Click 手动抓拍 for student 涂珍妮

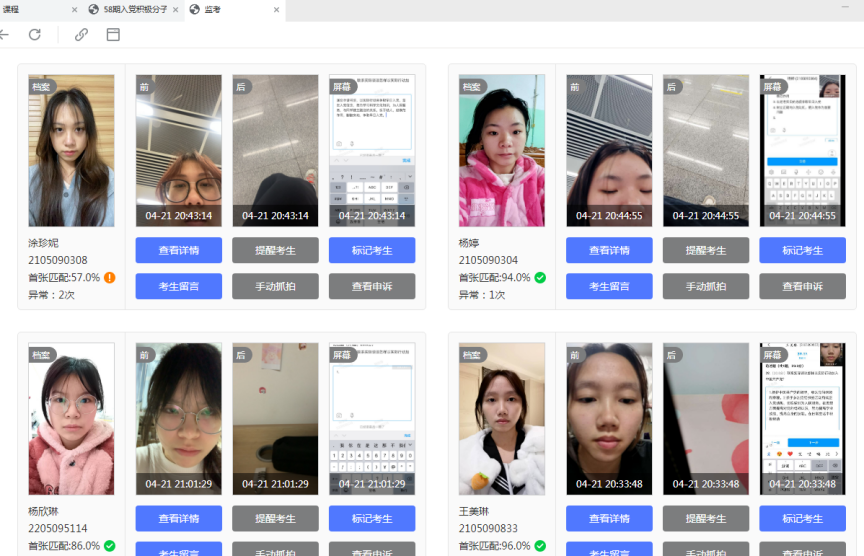tap(275, 286)
